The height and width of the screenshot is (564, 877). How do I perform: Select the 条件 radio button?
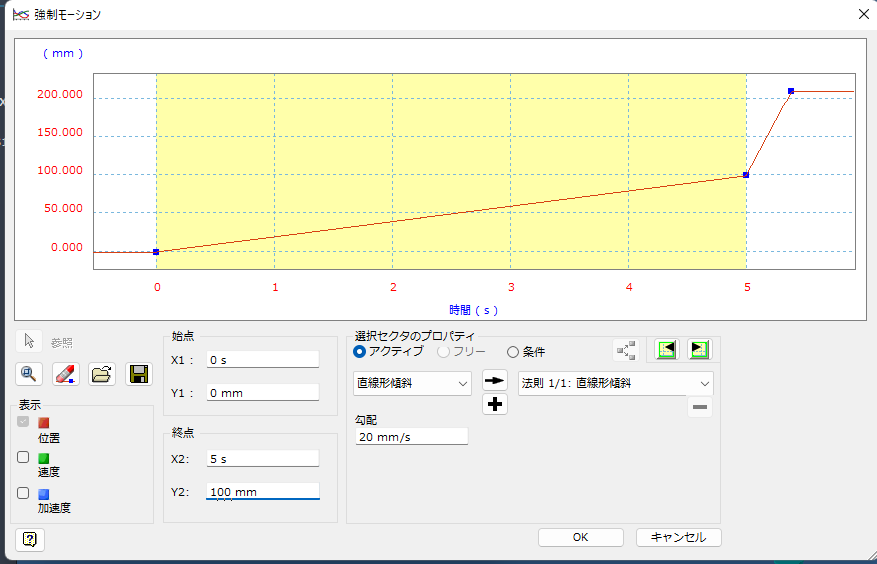tap(513, 351)
